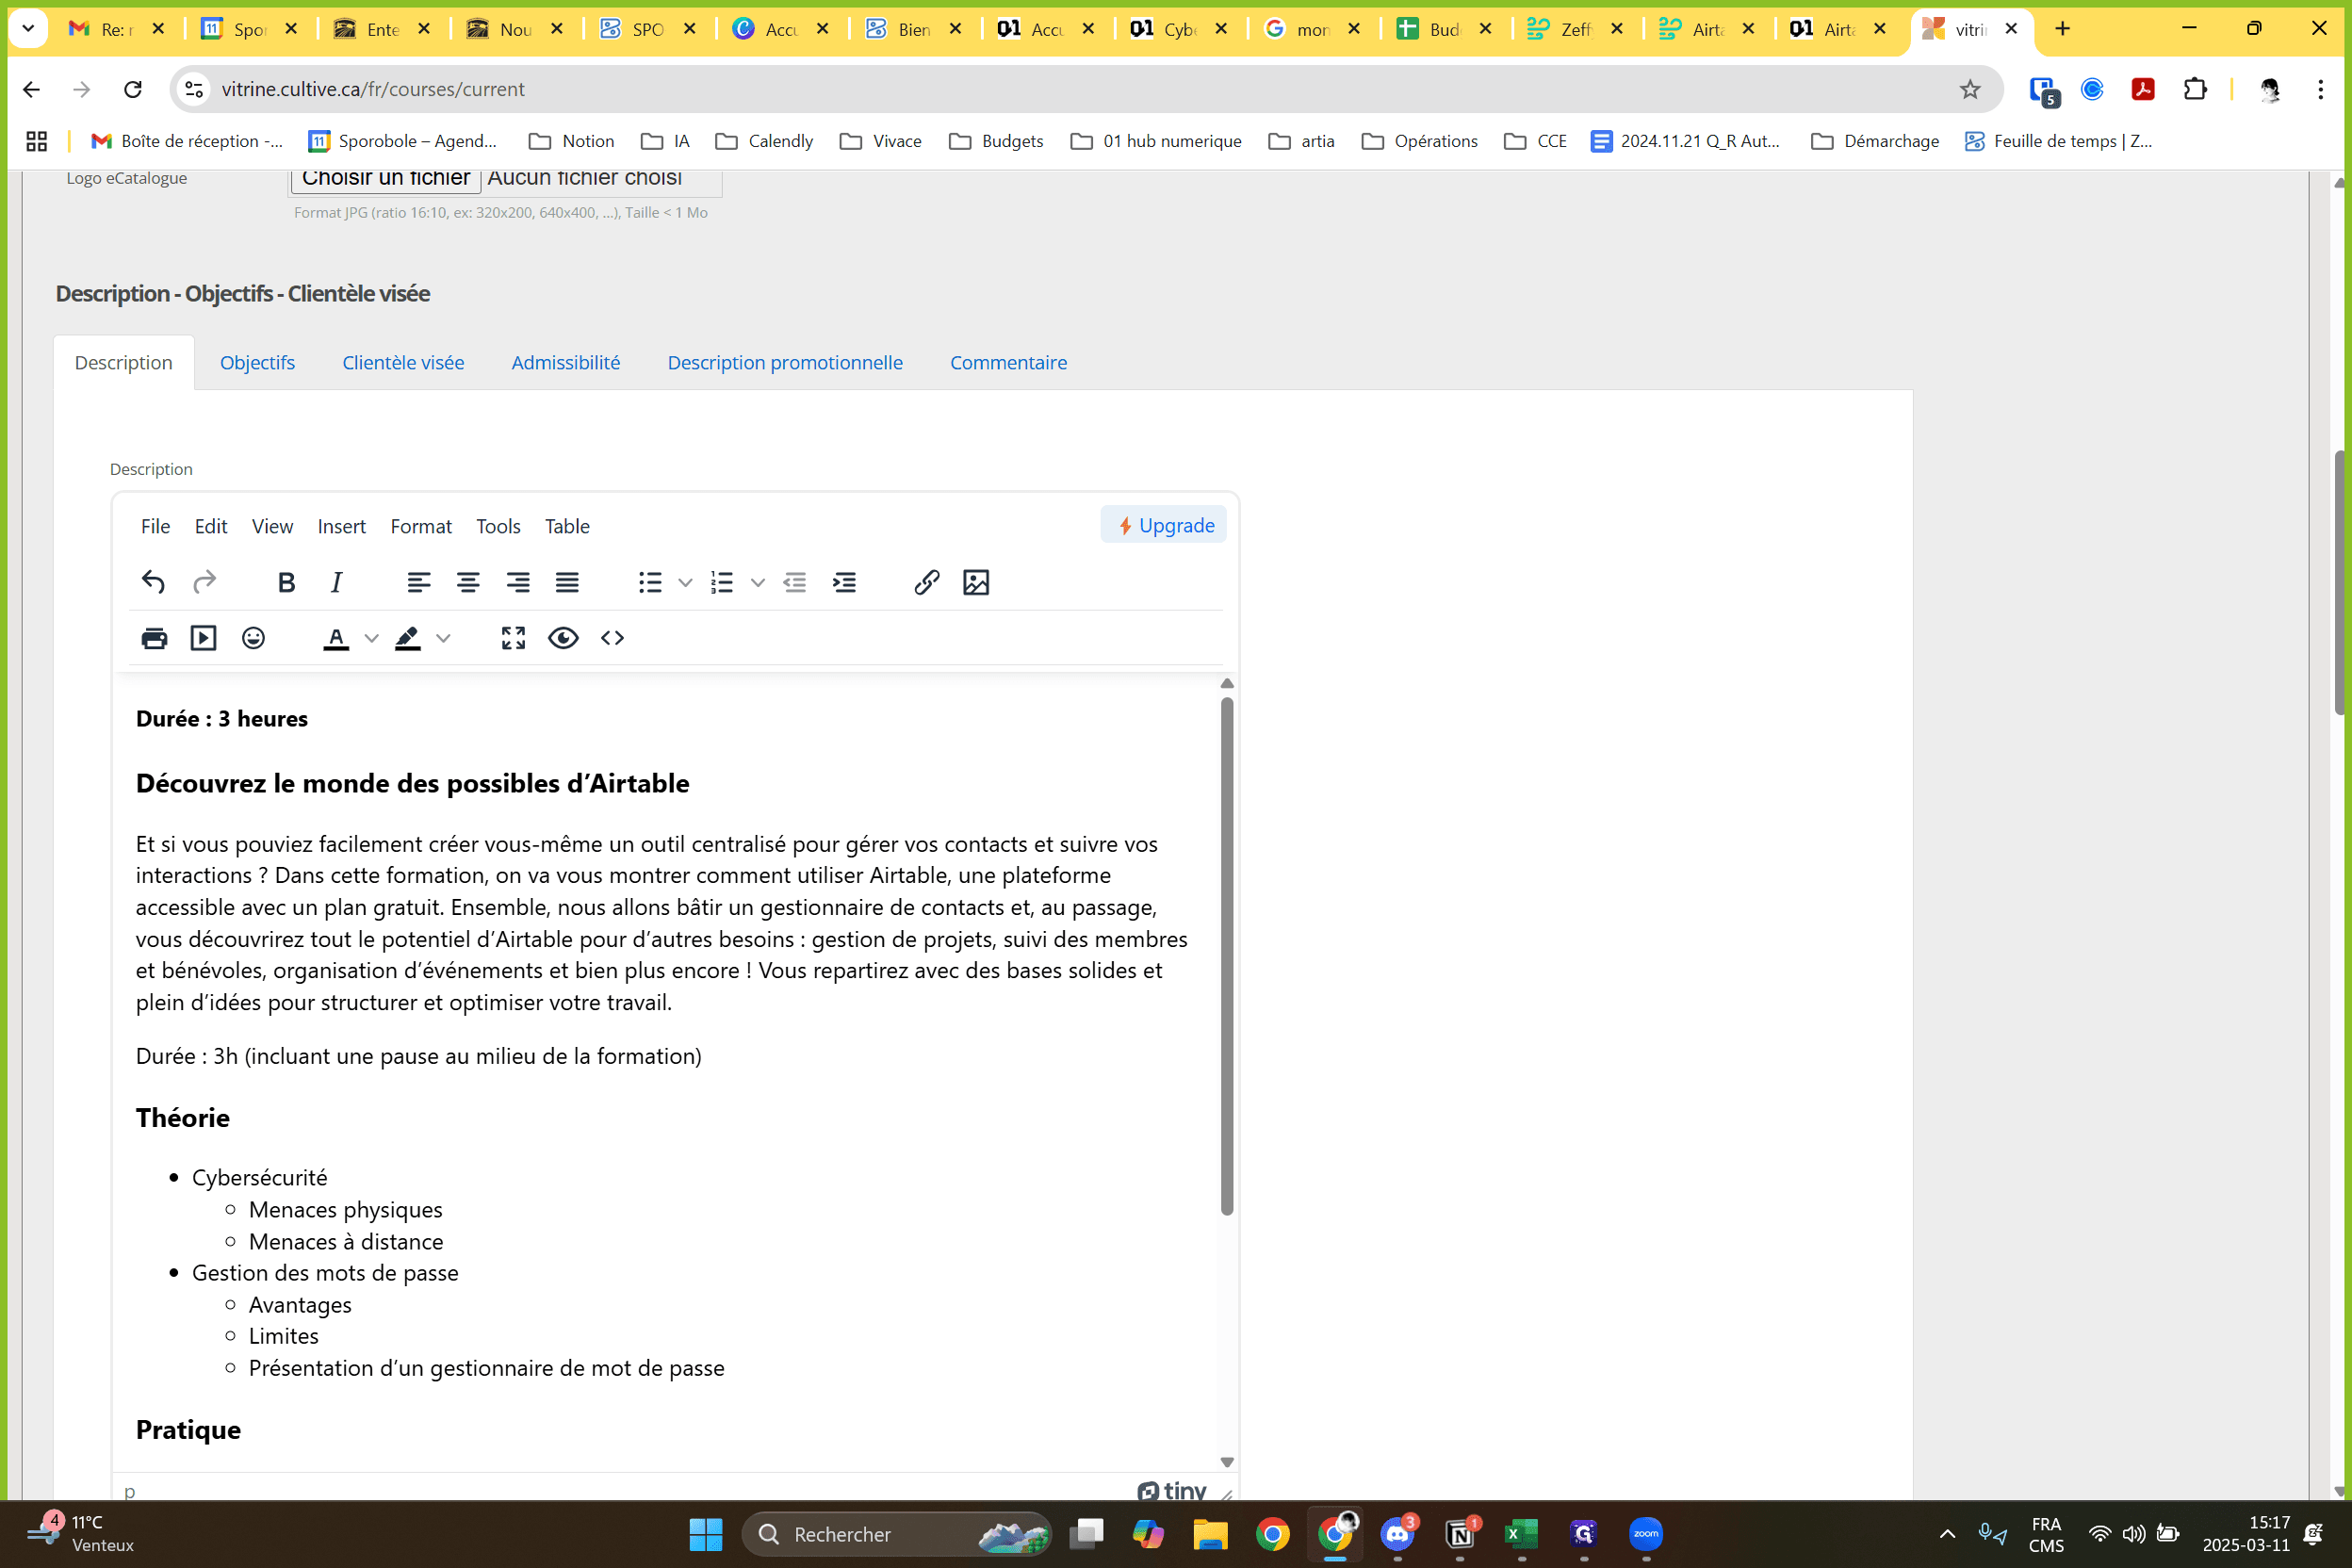This screenshot has width=2352, height=1568.
Task: Insert an image into the editor
Action: (x=976, y=582)
